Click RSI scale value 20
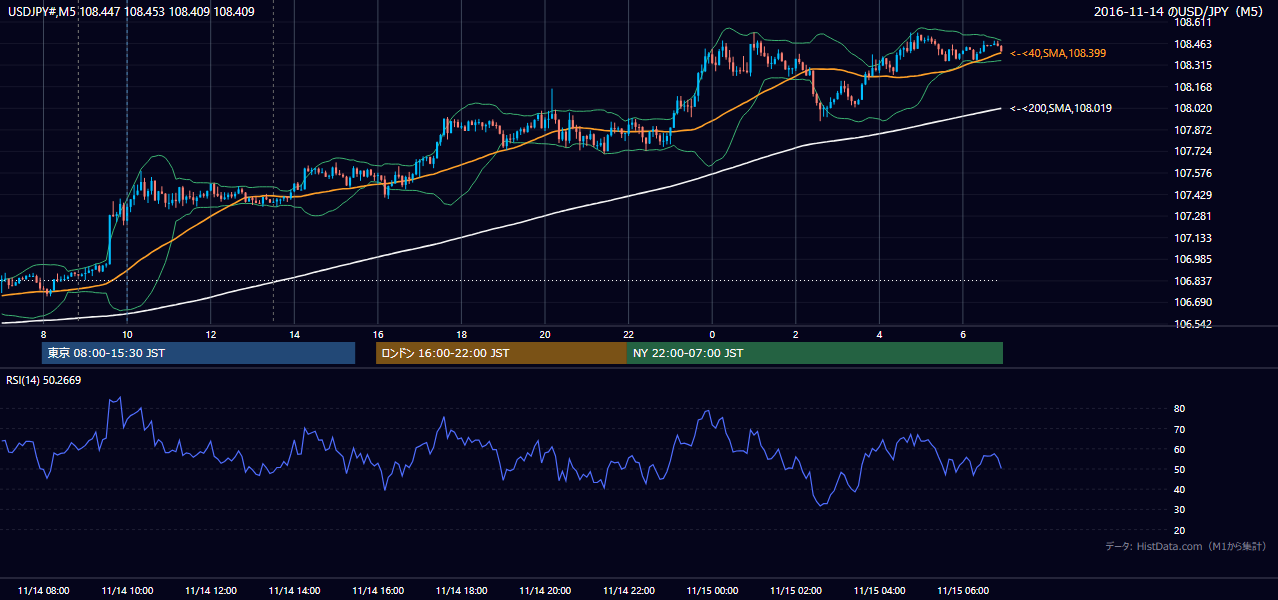 [1179, 530]
